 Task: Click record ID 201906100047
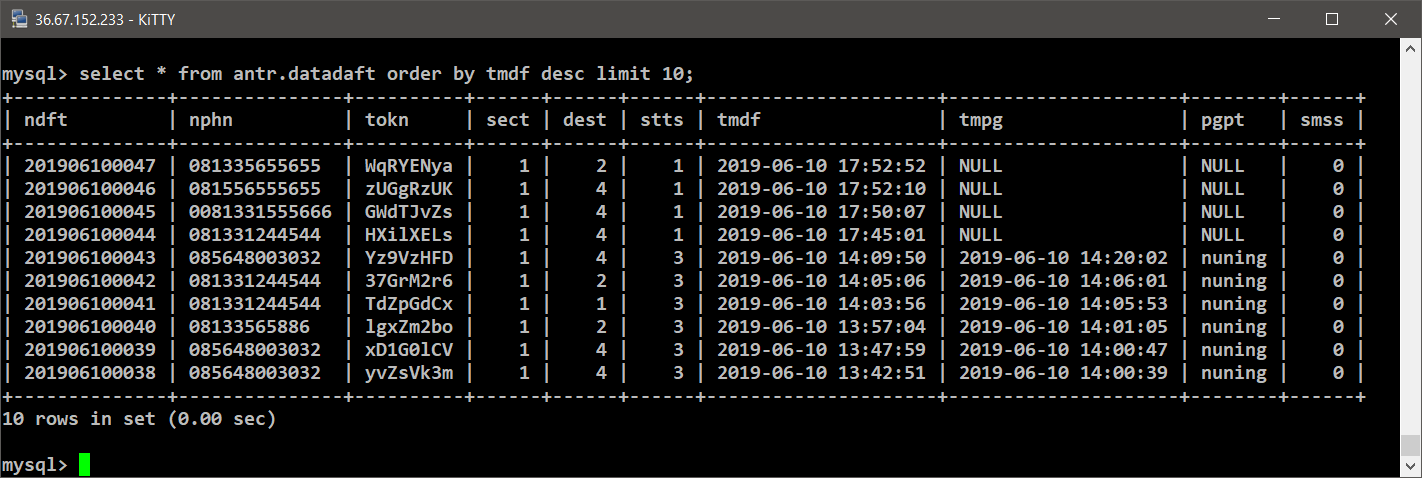pos(90,166)
